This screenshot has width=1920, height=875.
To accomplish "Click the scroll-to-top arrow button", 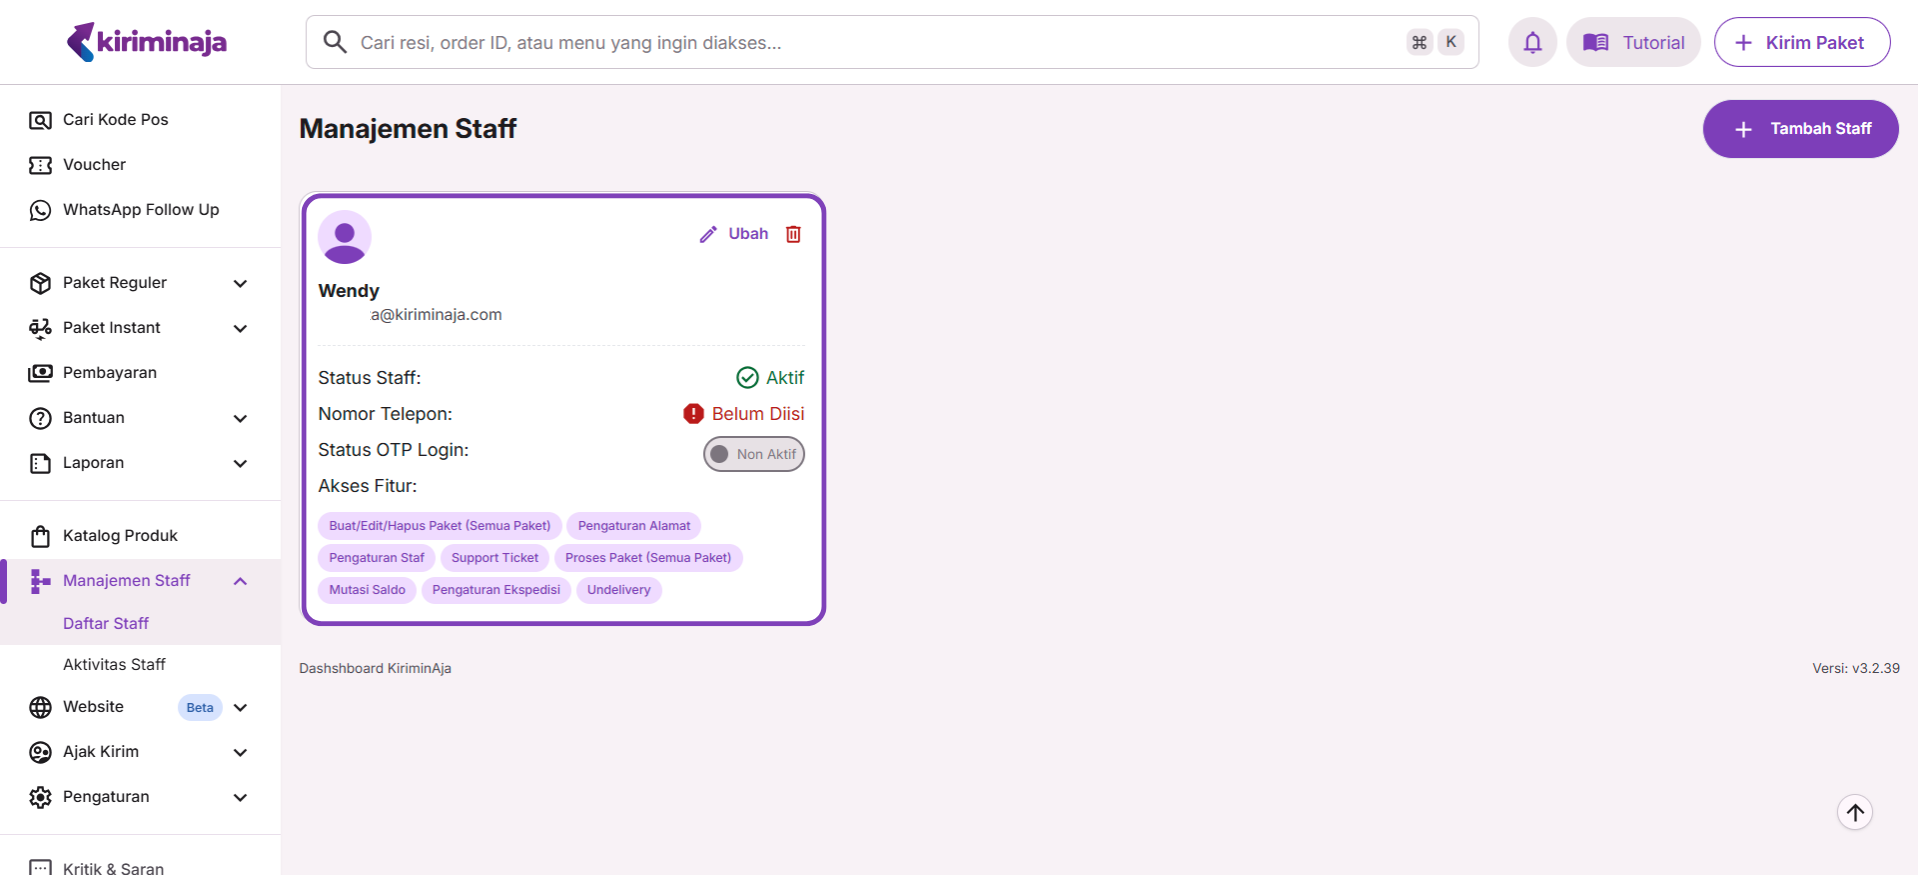I will [1855, 812].
